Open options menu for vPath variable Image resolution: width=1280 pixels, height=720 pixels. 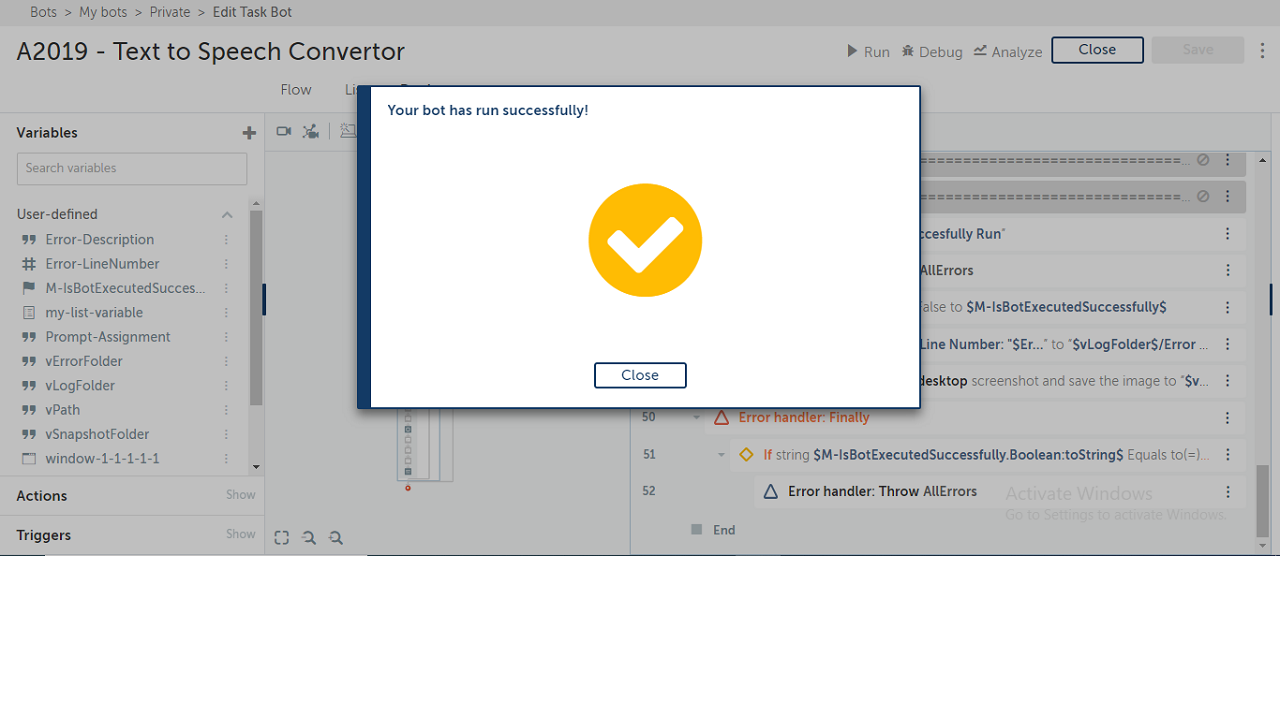[226, 410]
